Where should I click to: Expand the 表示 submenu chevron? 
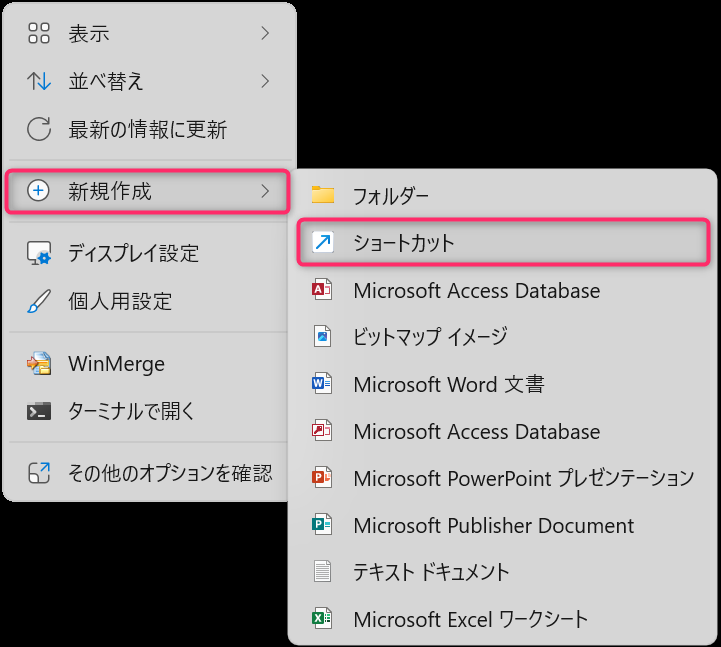pyautogui.click(x=265, y=33)
